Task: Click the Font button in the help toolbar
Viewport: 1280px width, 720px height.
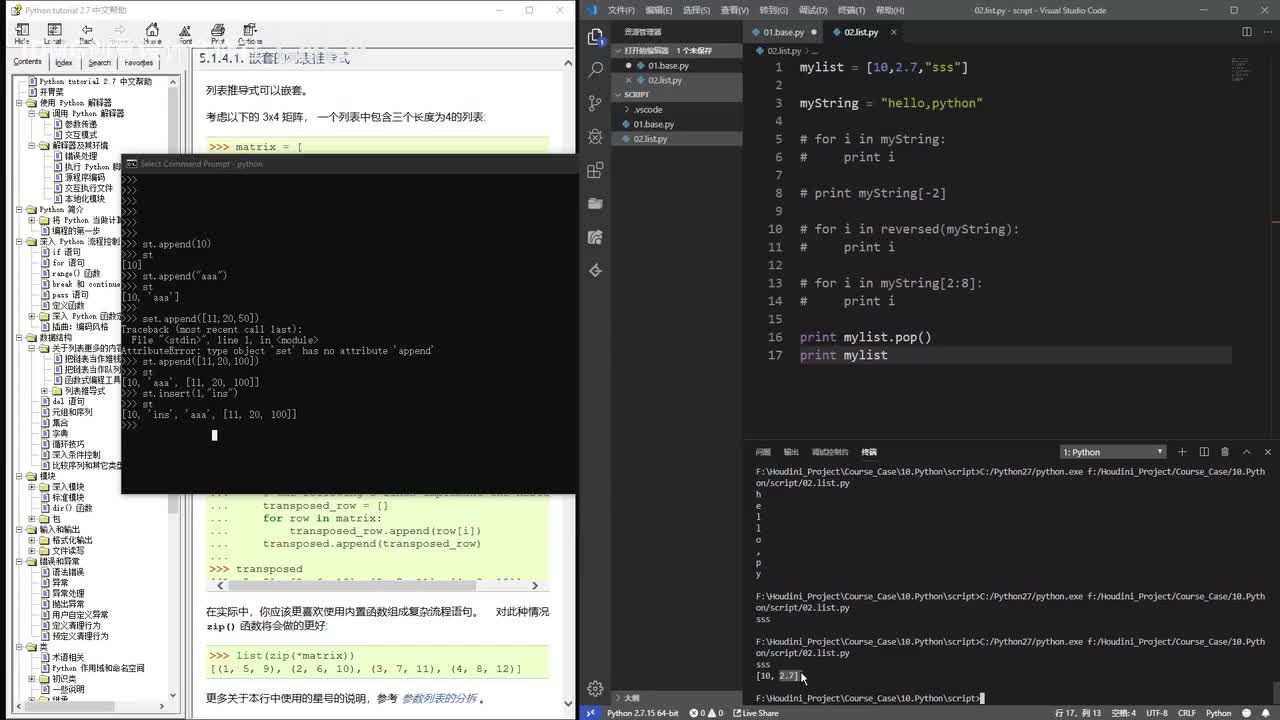Action: coord(185,34)
